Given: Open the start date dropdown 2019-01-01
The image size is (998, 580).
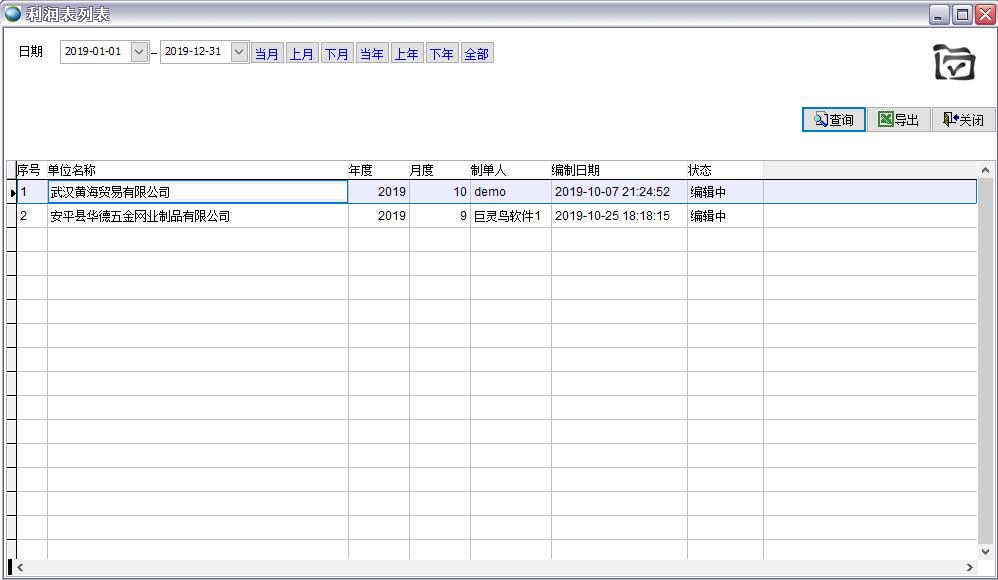Looking at the screenshot, I should click(x=139, y=52).
